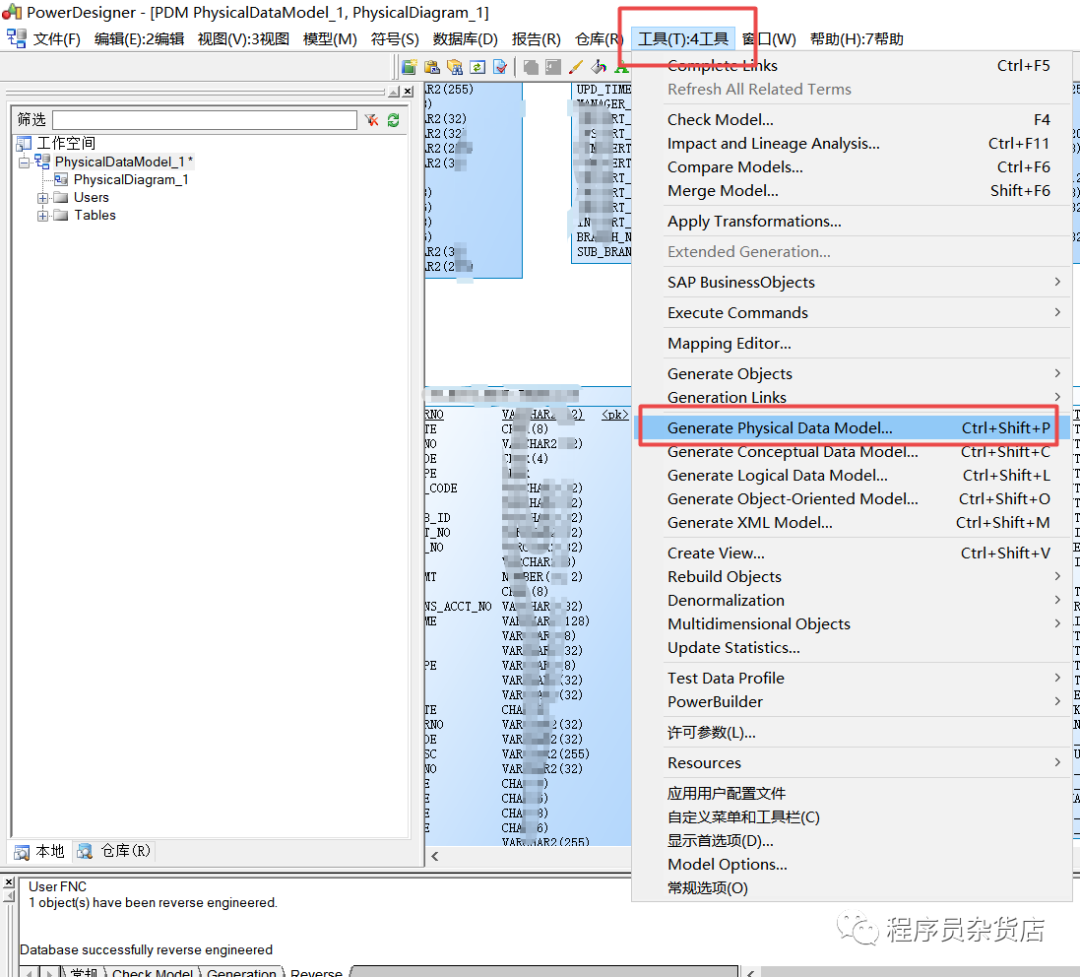Viewport: 1080px width, 977px height.
Task: Open the 符号(S) menu
Action: pyautogui.click(x=395, y=39)
